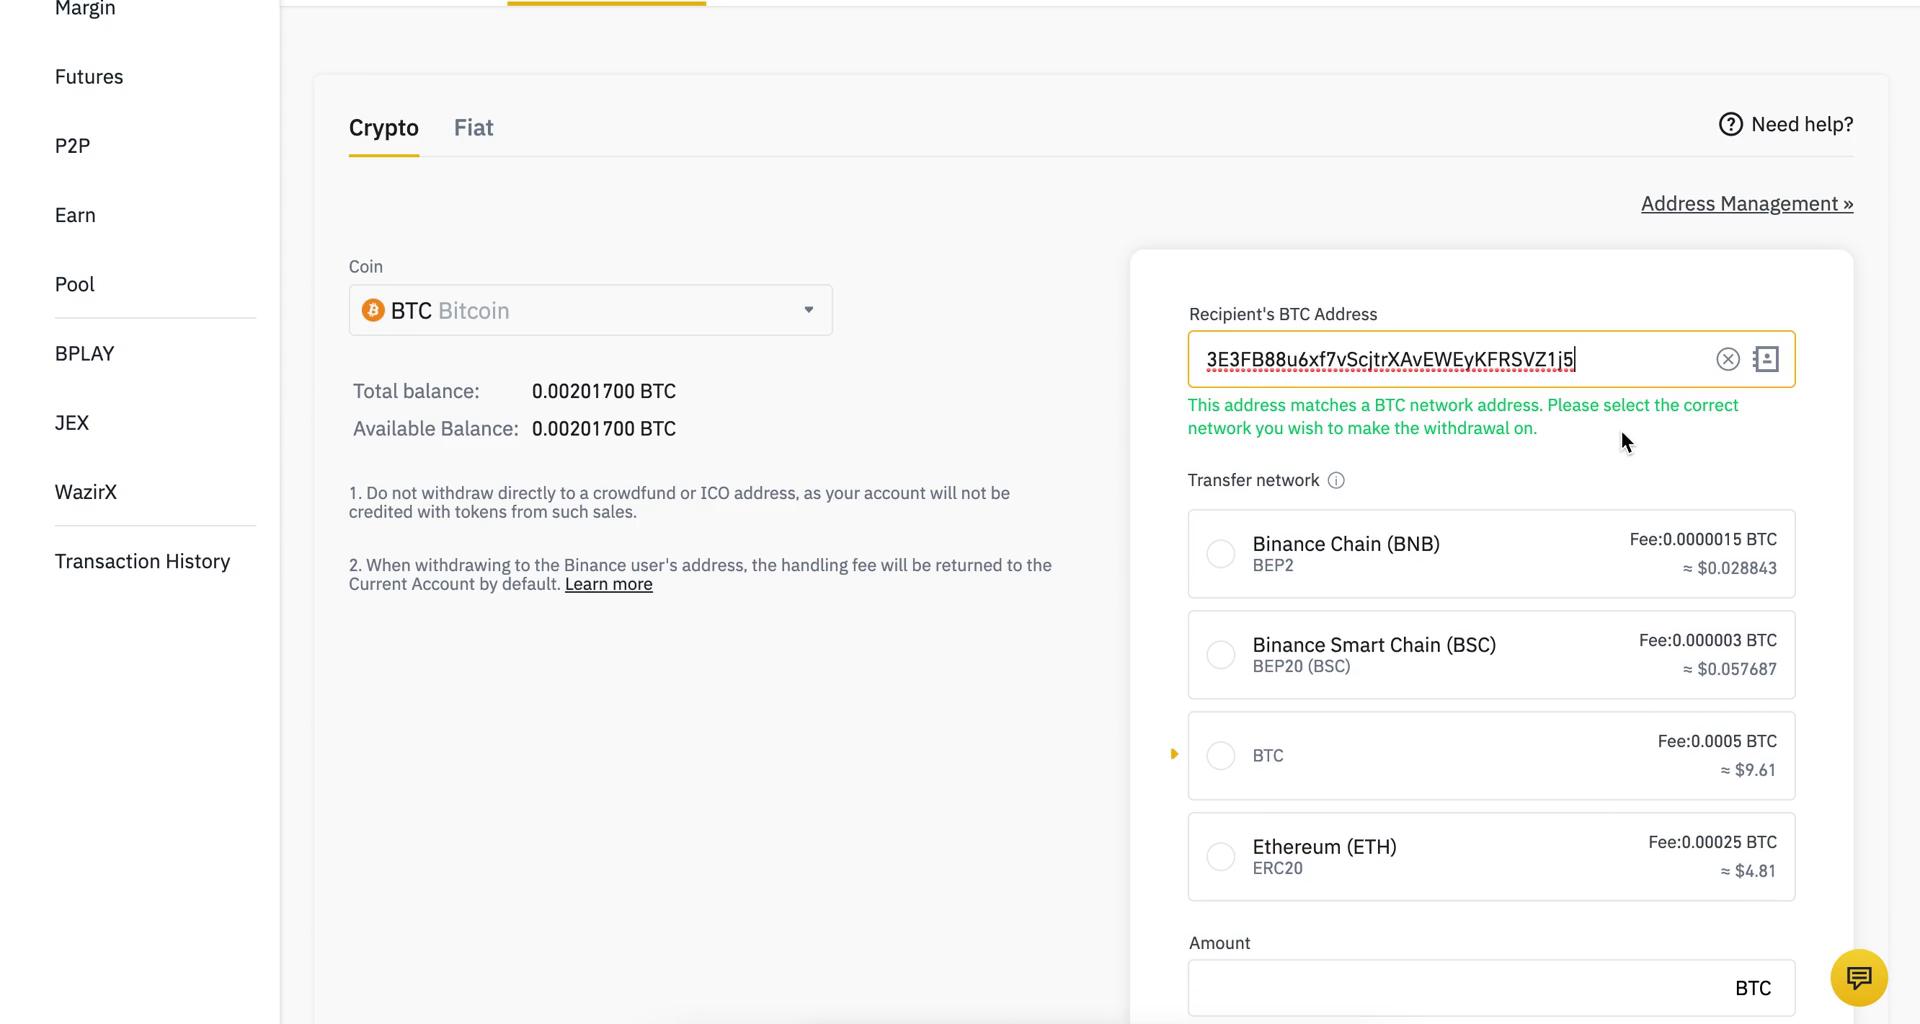Open BPLAY in the sidebar
This screenshot has width=1920, height=1024.
pos(85,354)
